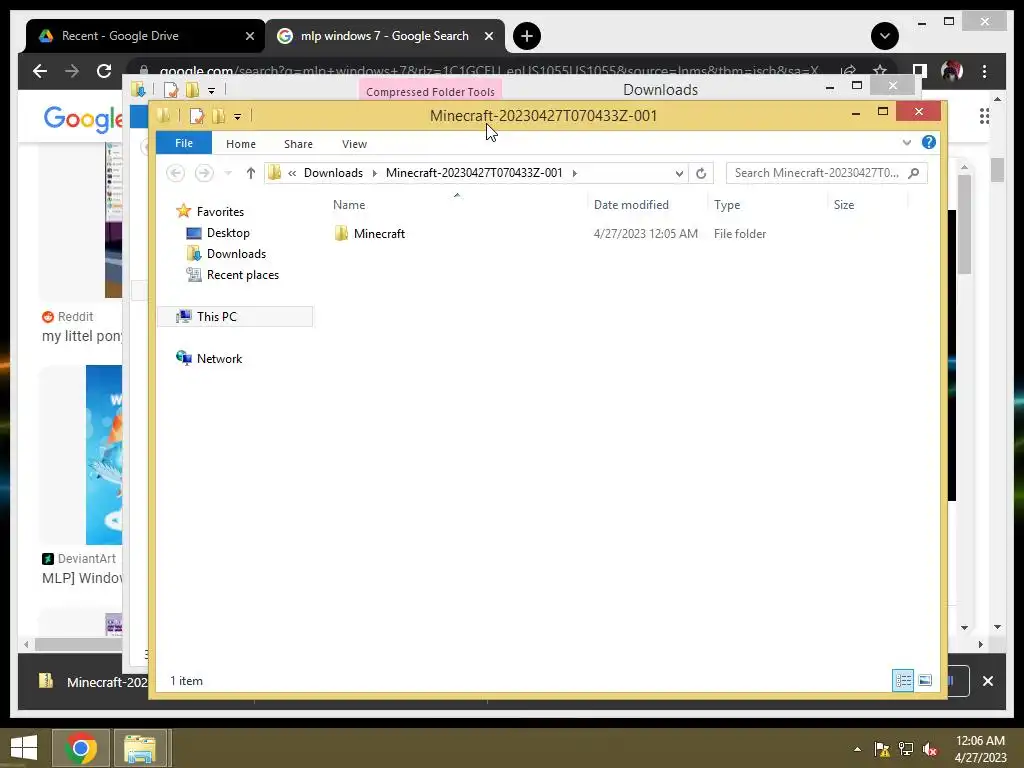Viewport: 1024px width, 768px height.
Task: Click the search magnifier icon in Explorer
Action: pos(914,172)
